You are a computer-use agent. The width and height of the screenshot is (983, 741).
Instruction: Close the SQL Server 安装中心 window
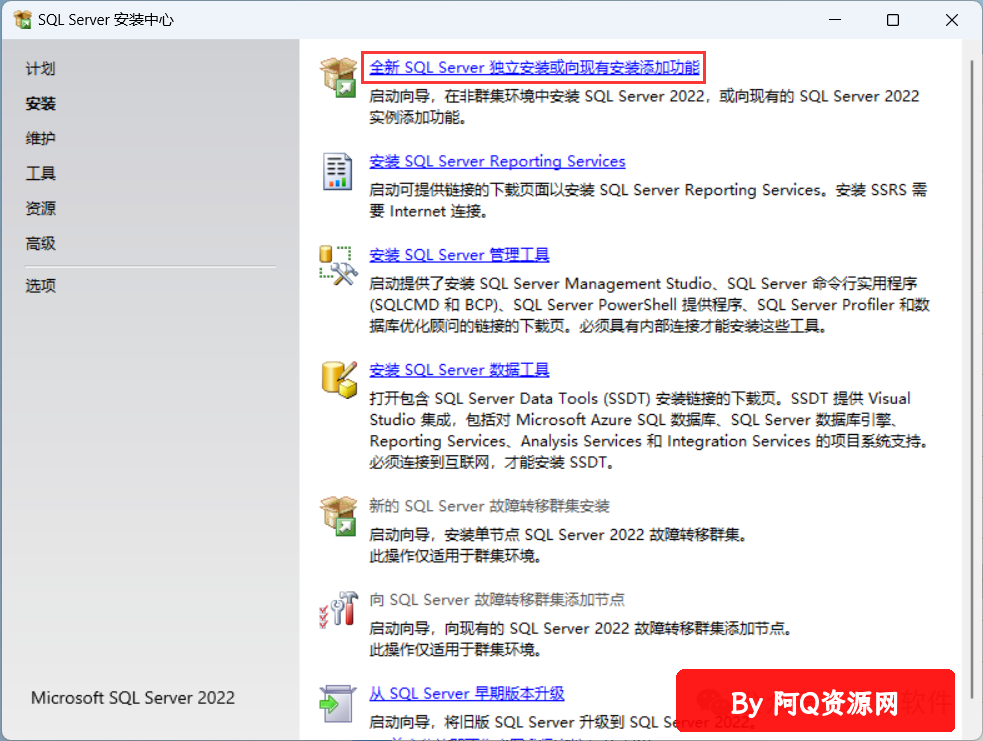coord(952,20)
